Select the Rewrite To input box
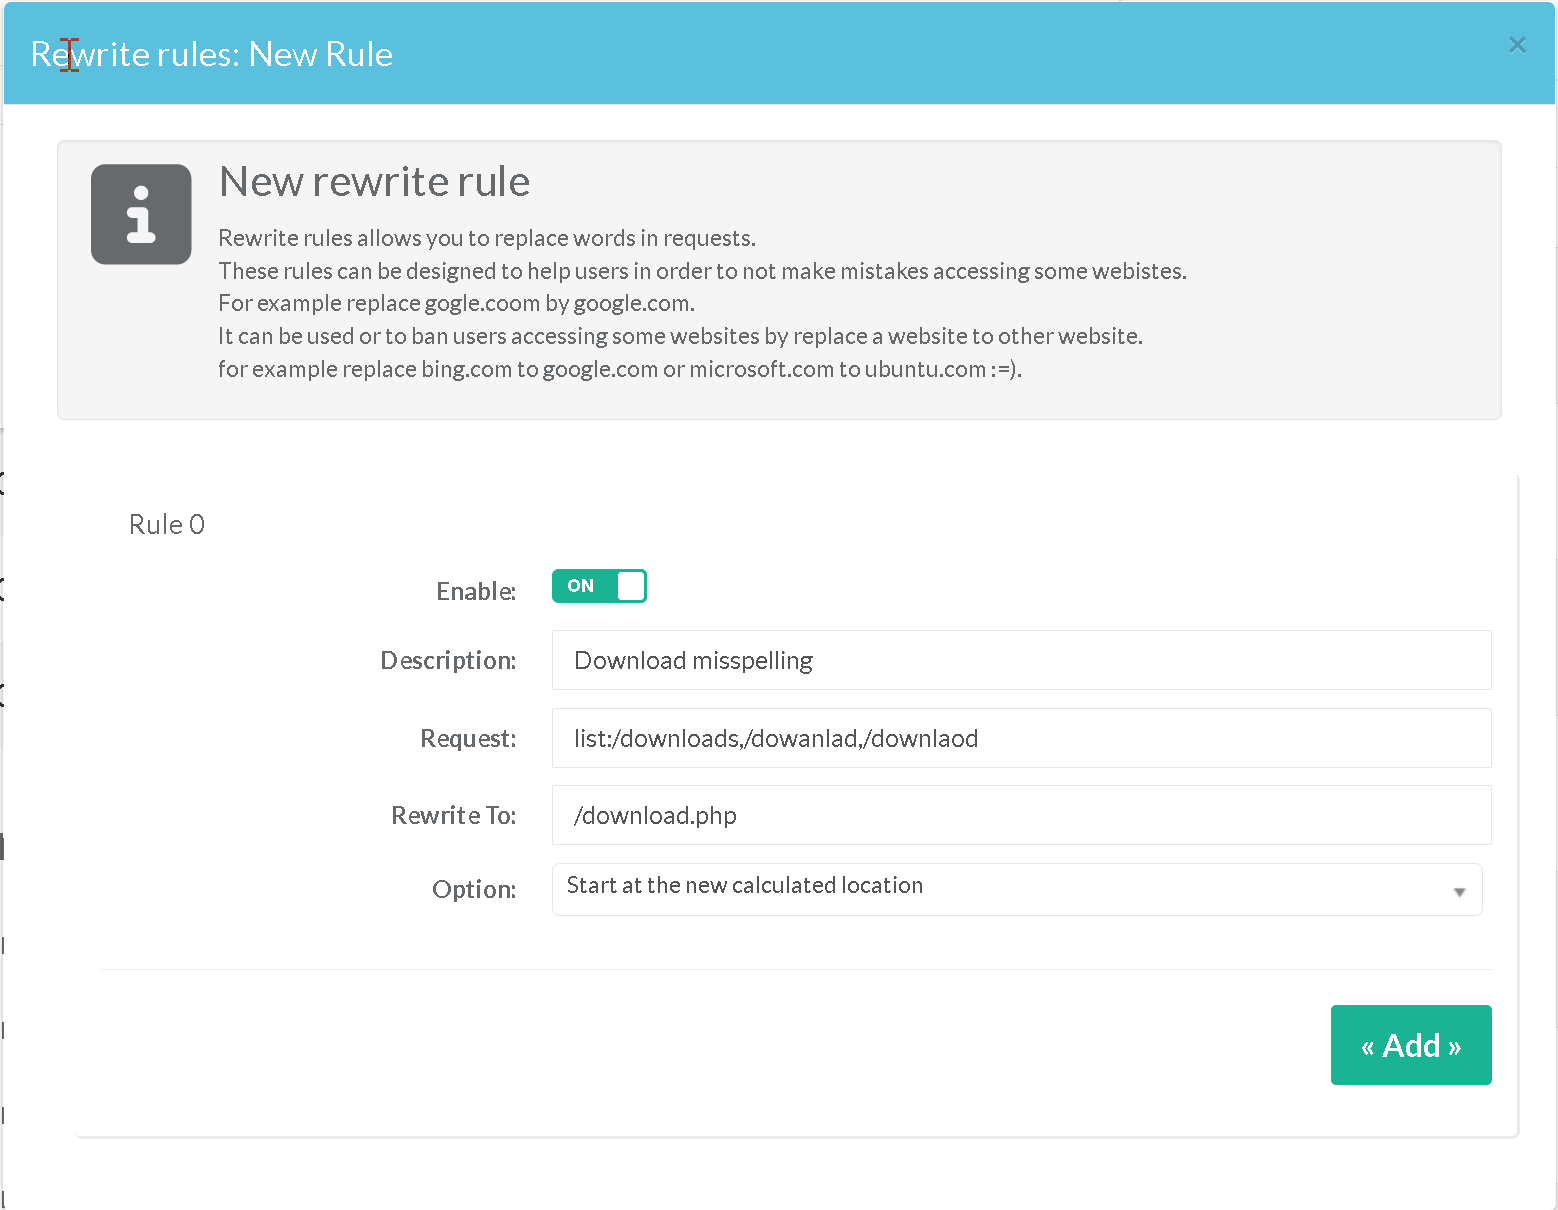1558x1210 pixels. click(1020, 815)
